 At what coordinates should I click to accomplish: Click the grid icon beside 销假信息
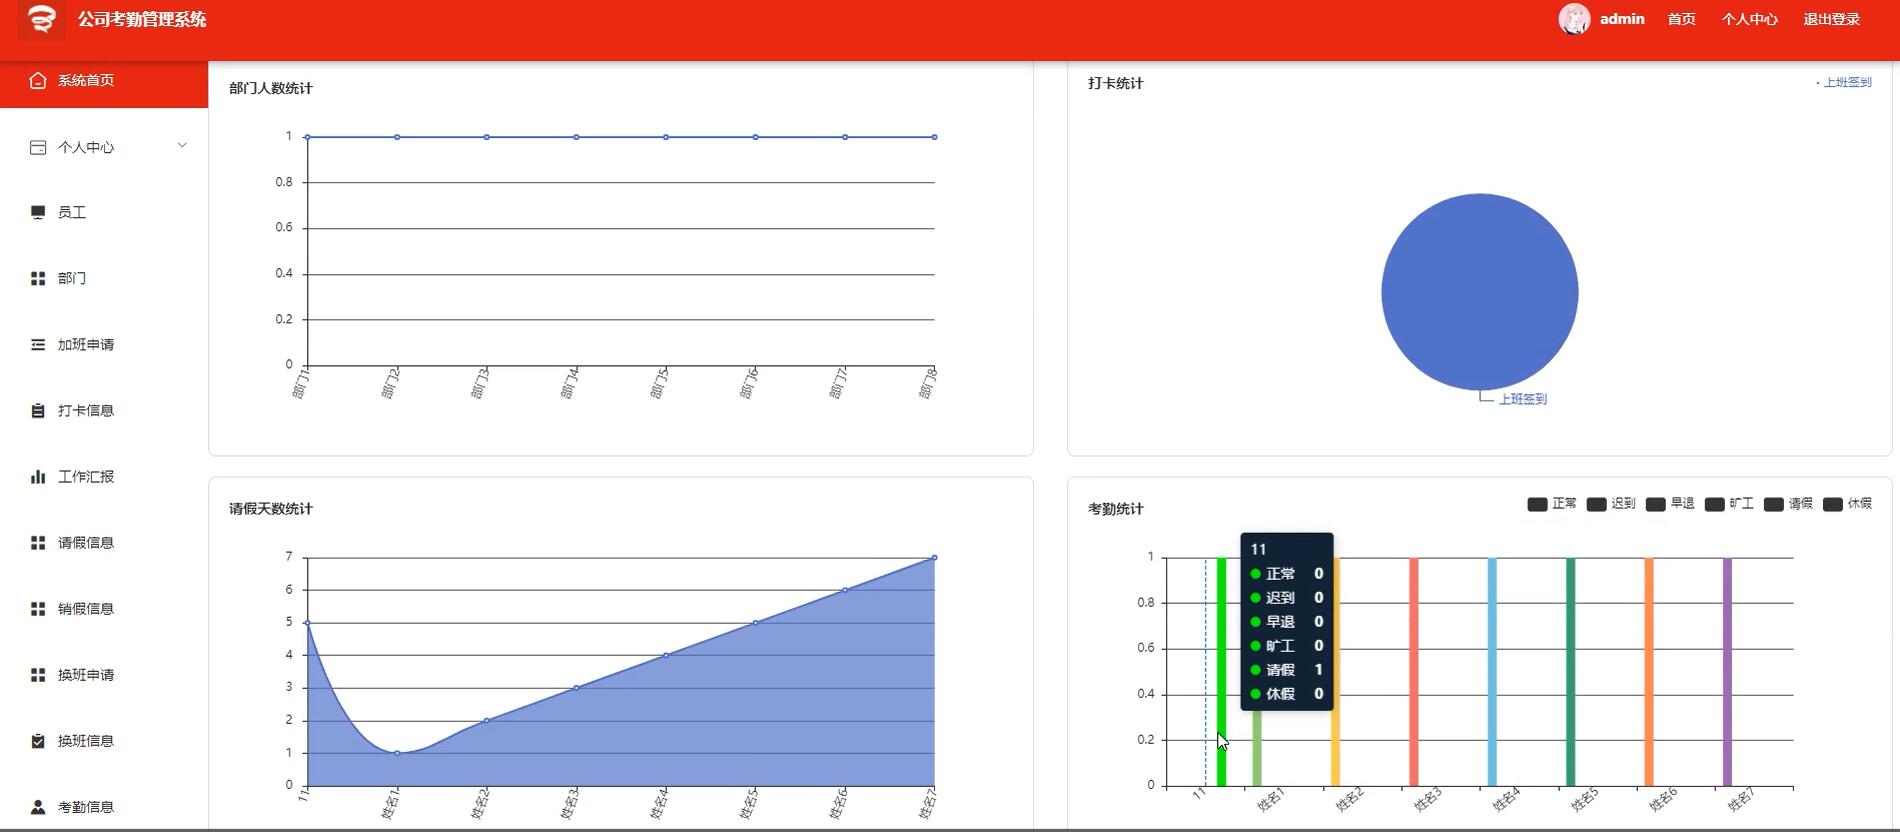pos(38,608)
